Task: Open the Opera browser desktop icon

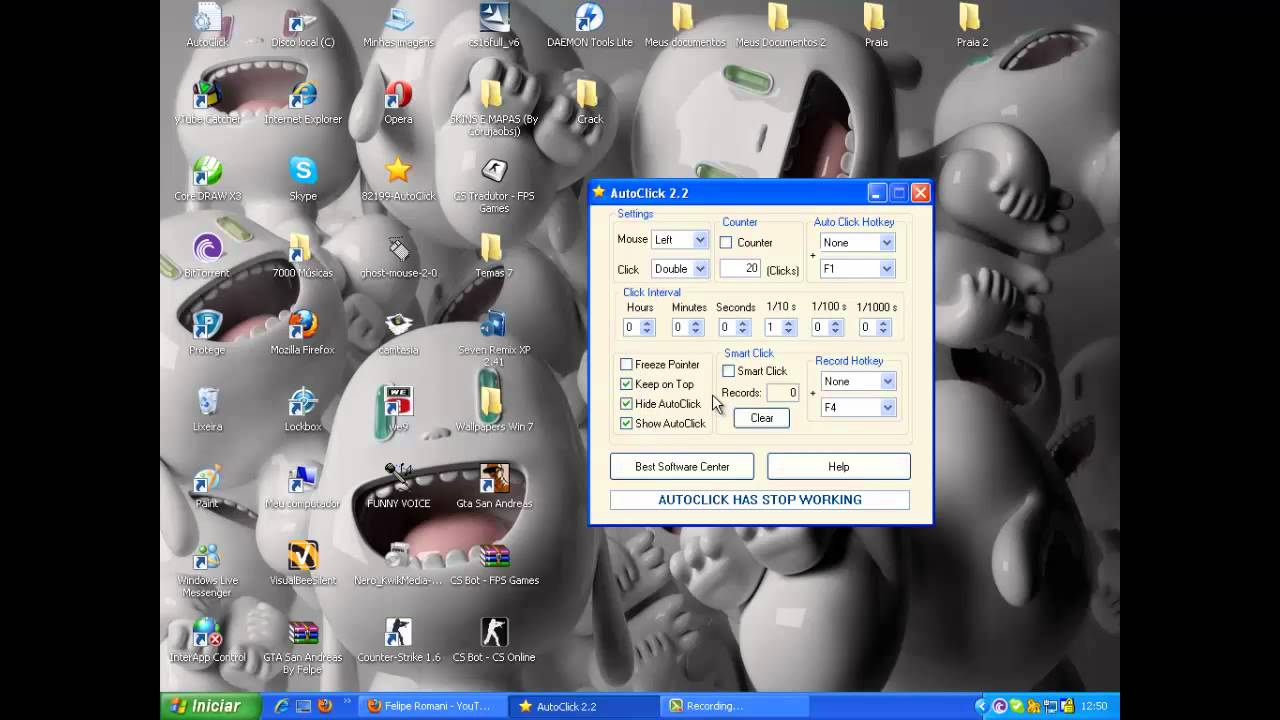Action: 398,96
